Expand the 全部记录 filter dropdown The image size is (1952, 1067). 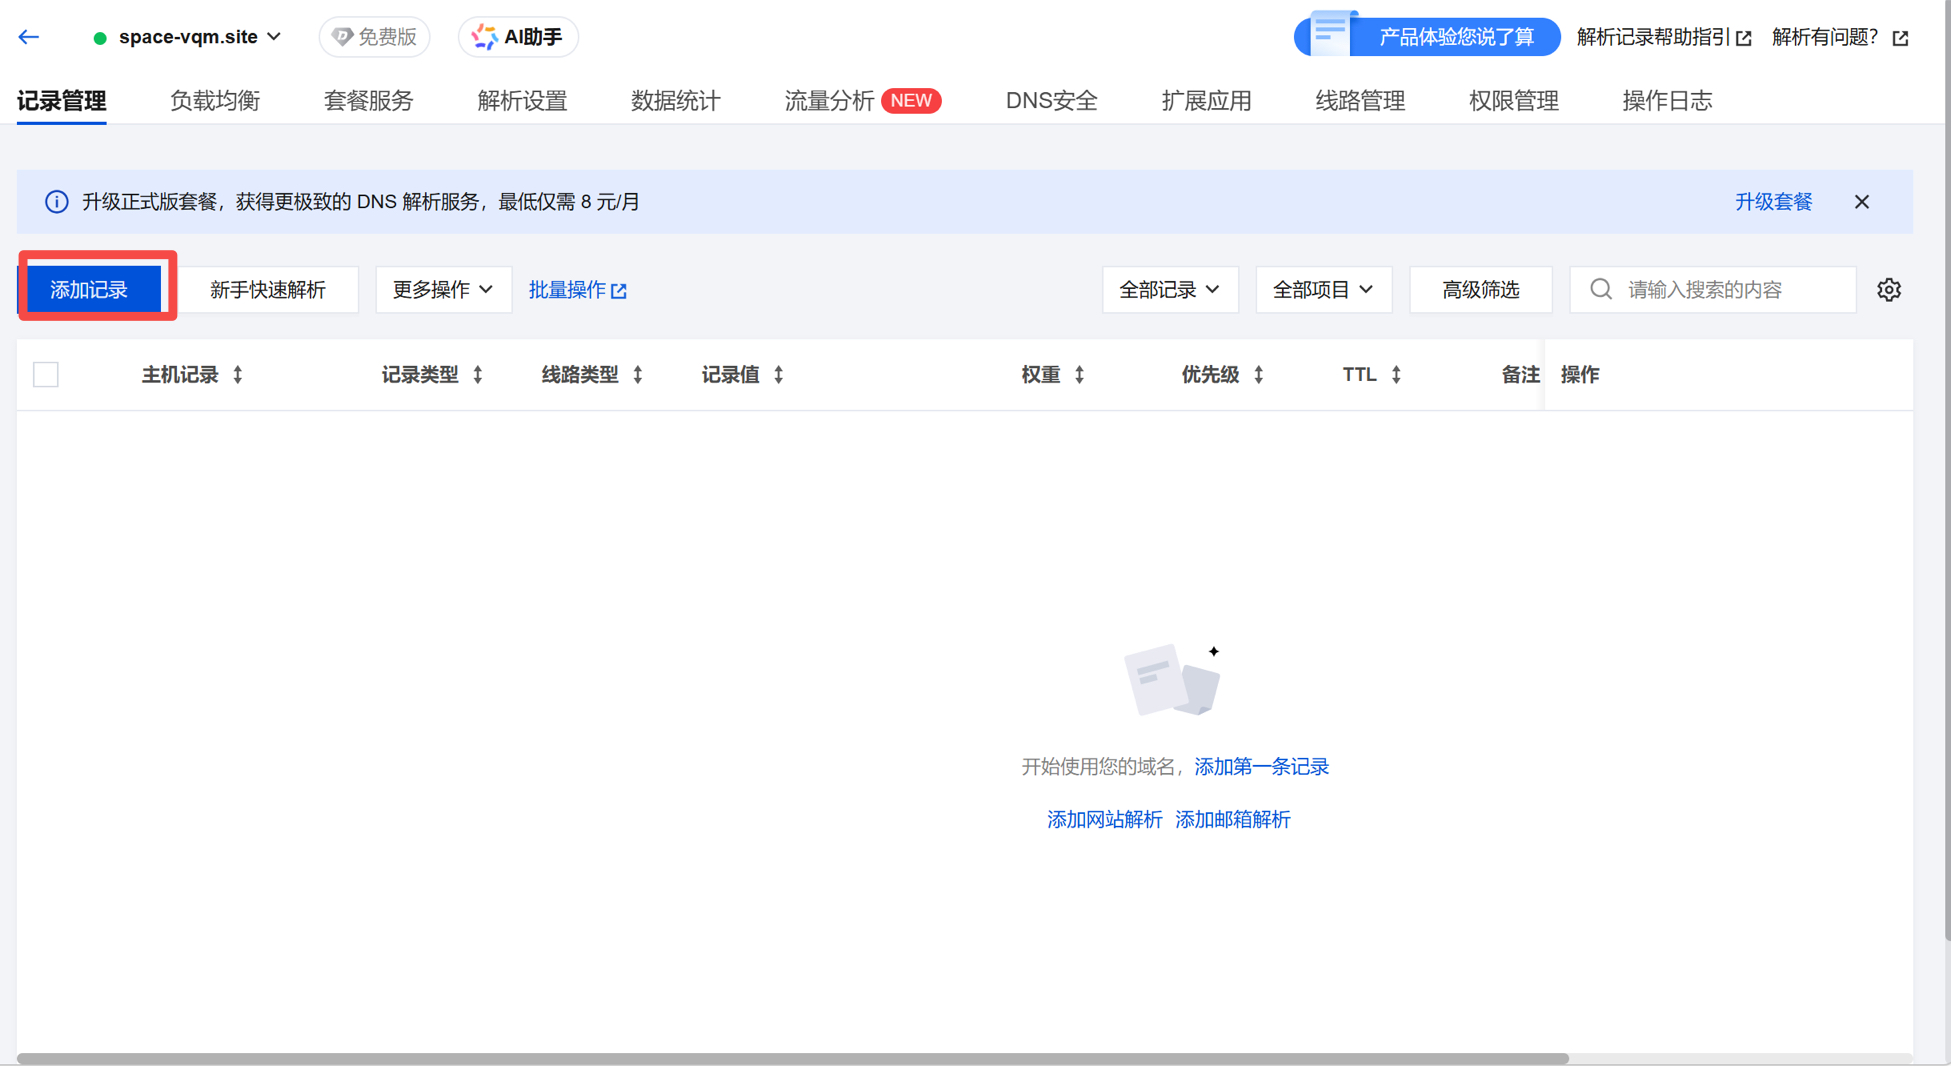point(1169,290)
